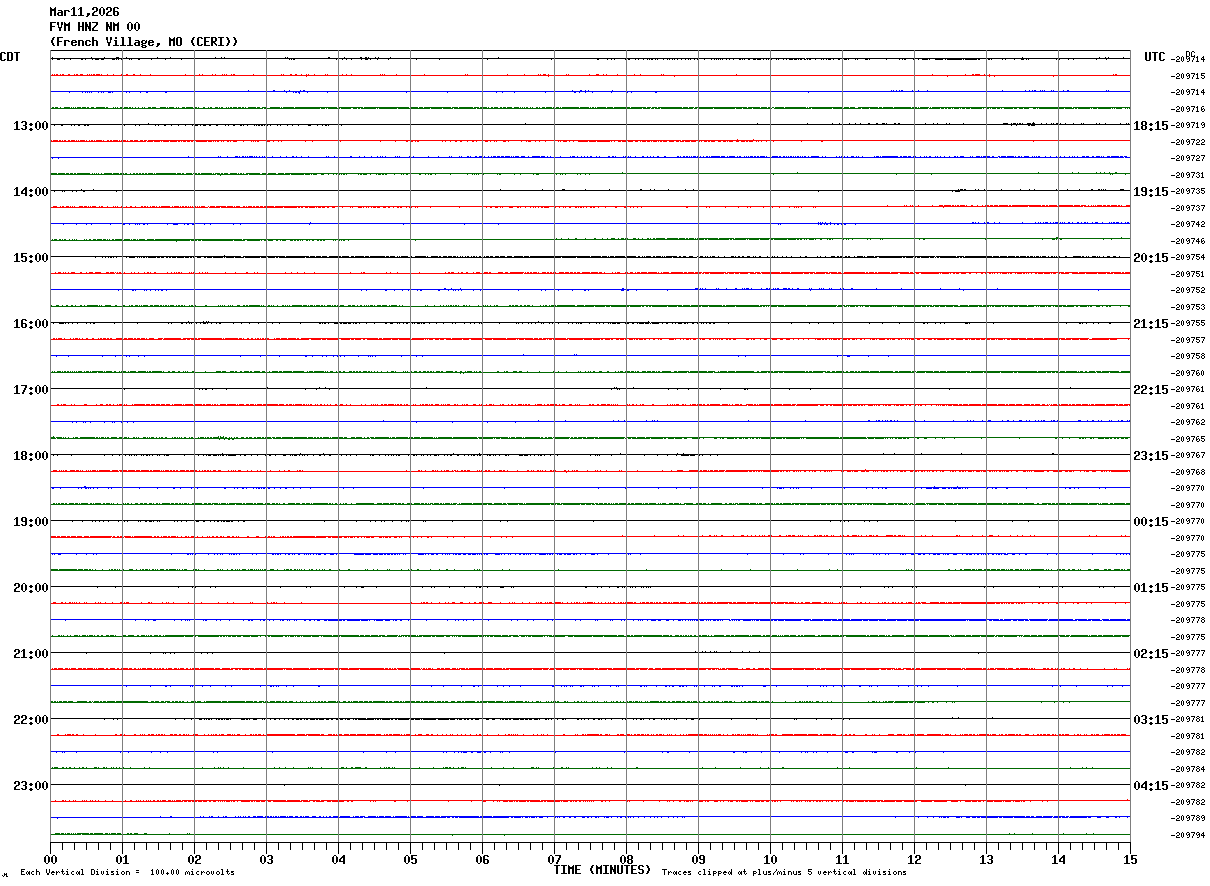Select the 20:00 CDT hour label
Screen dimensions: 1210x886
pos(30,588)
